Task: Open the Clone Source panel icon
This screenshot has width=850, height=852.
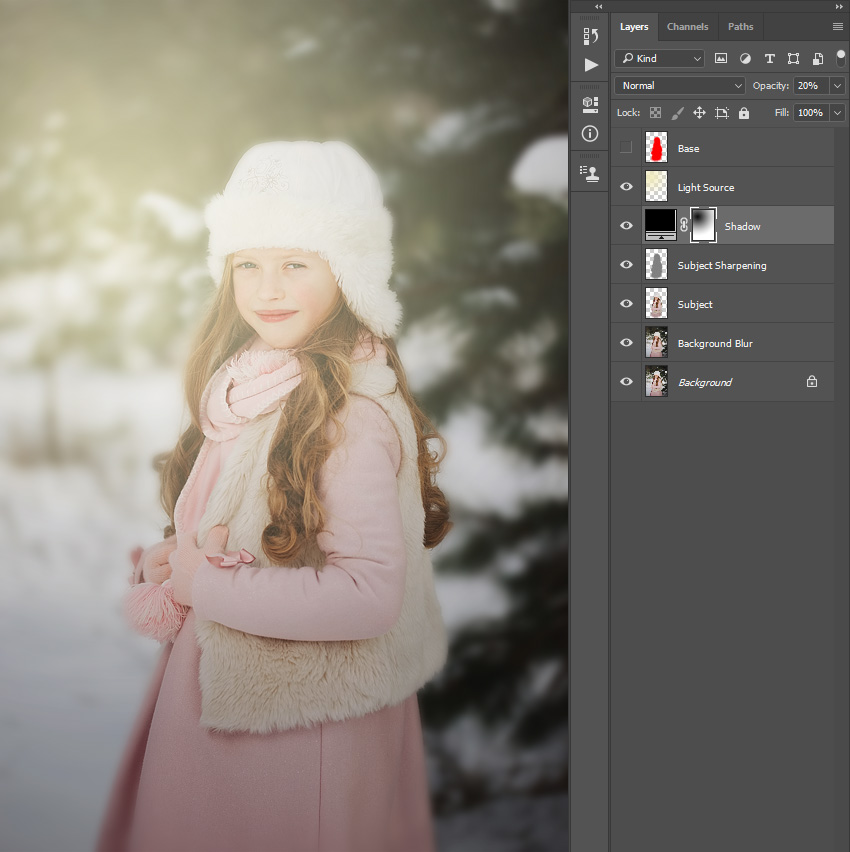Action: pyautogui.click(x=590, y=174)
